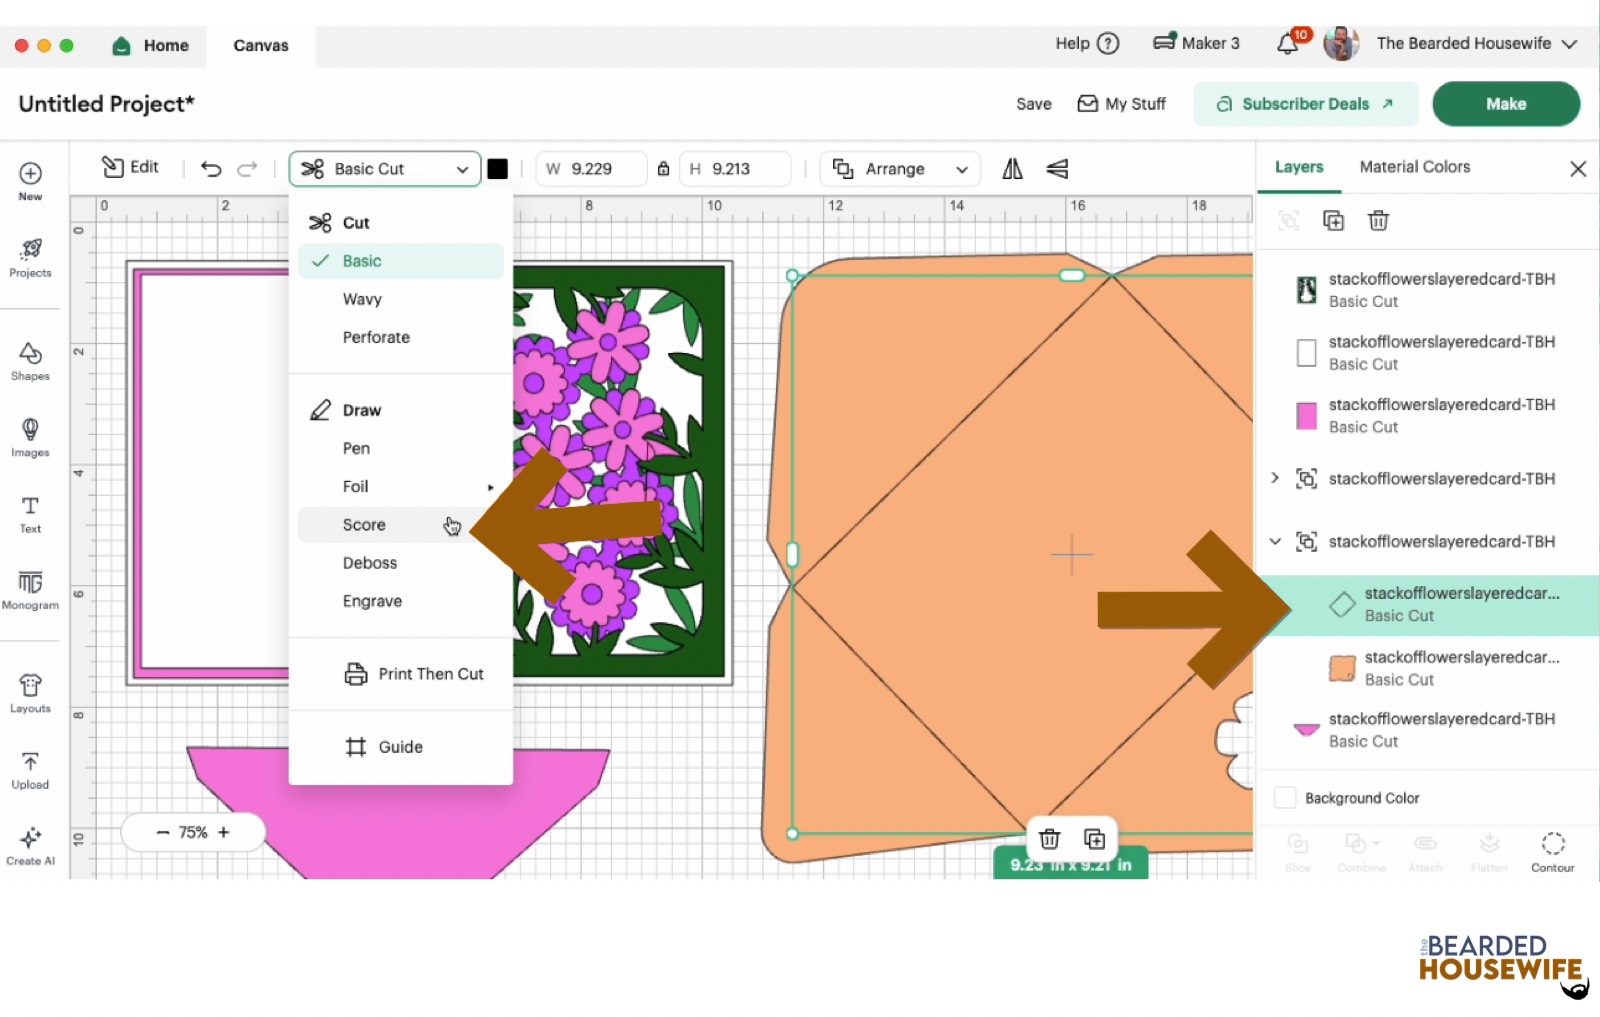Click the Upload icon

tap(30, 769)
